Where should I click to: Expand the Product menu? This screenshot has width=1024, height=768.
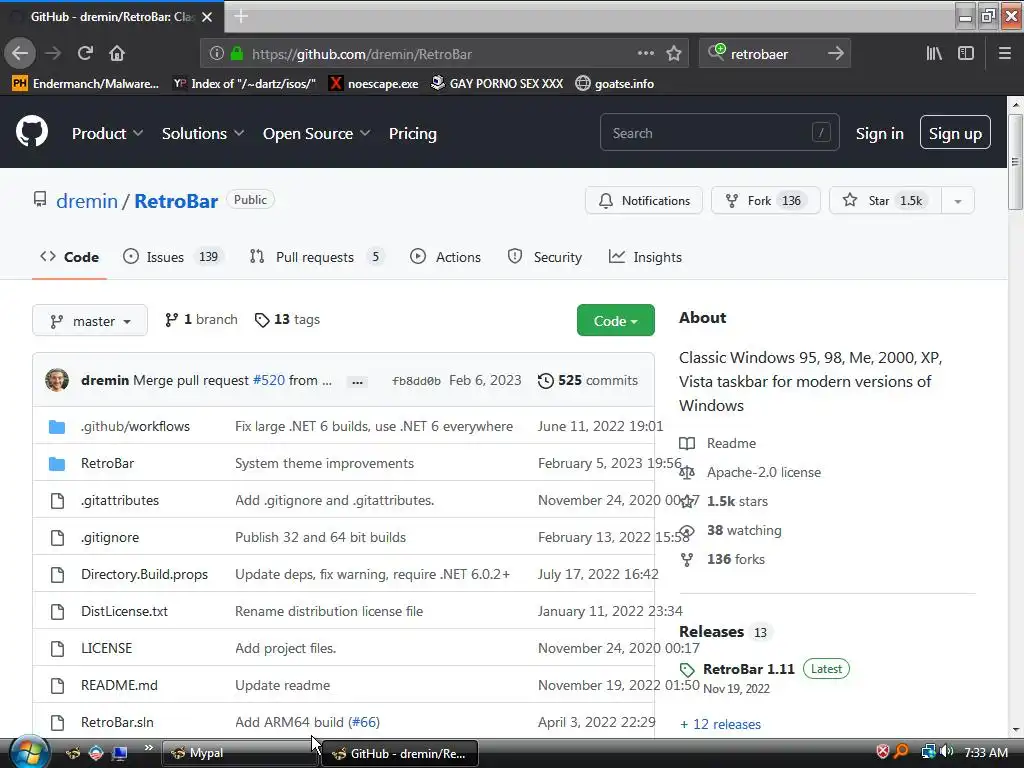tap(107, 134)
